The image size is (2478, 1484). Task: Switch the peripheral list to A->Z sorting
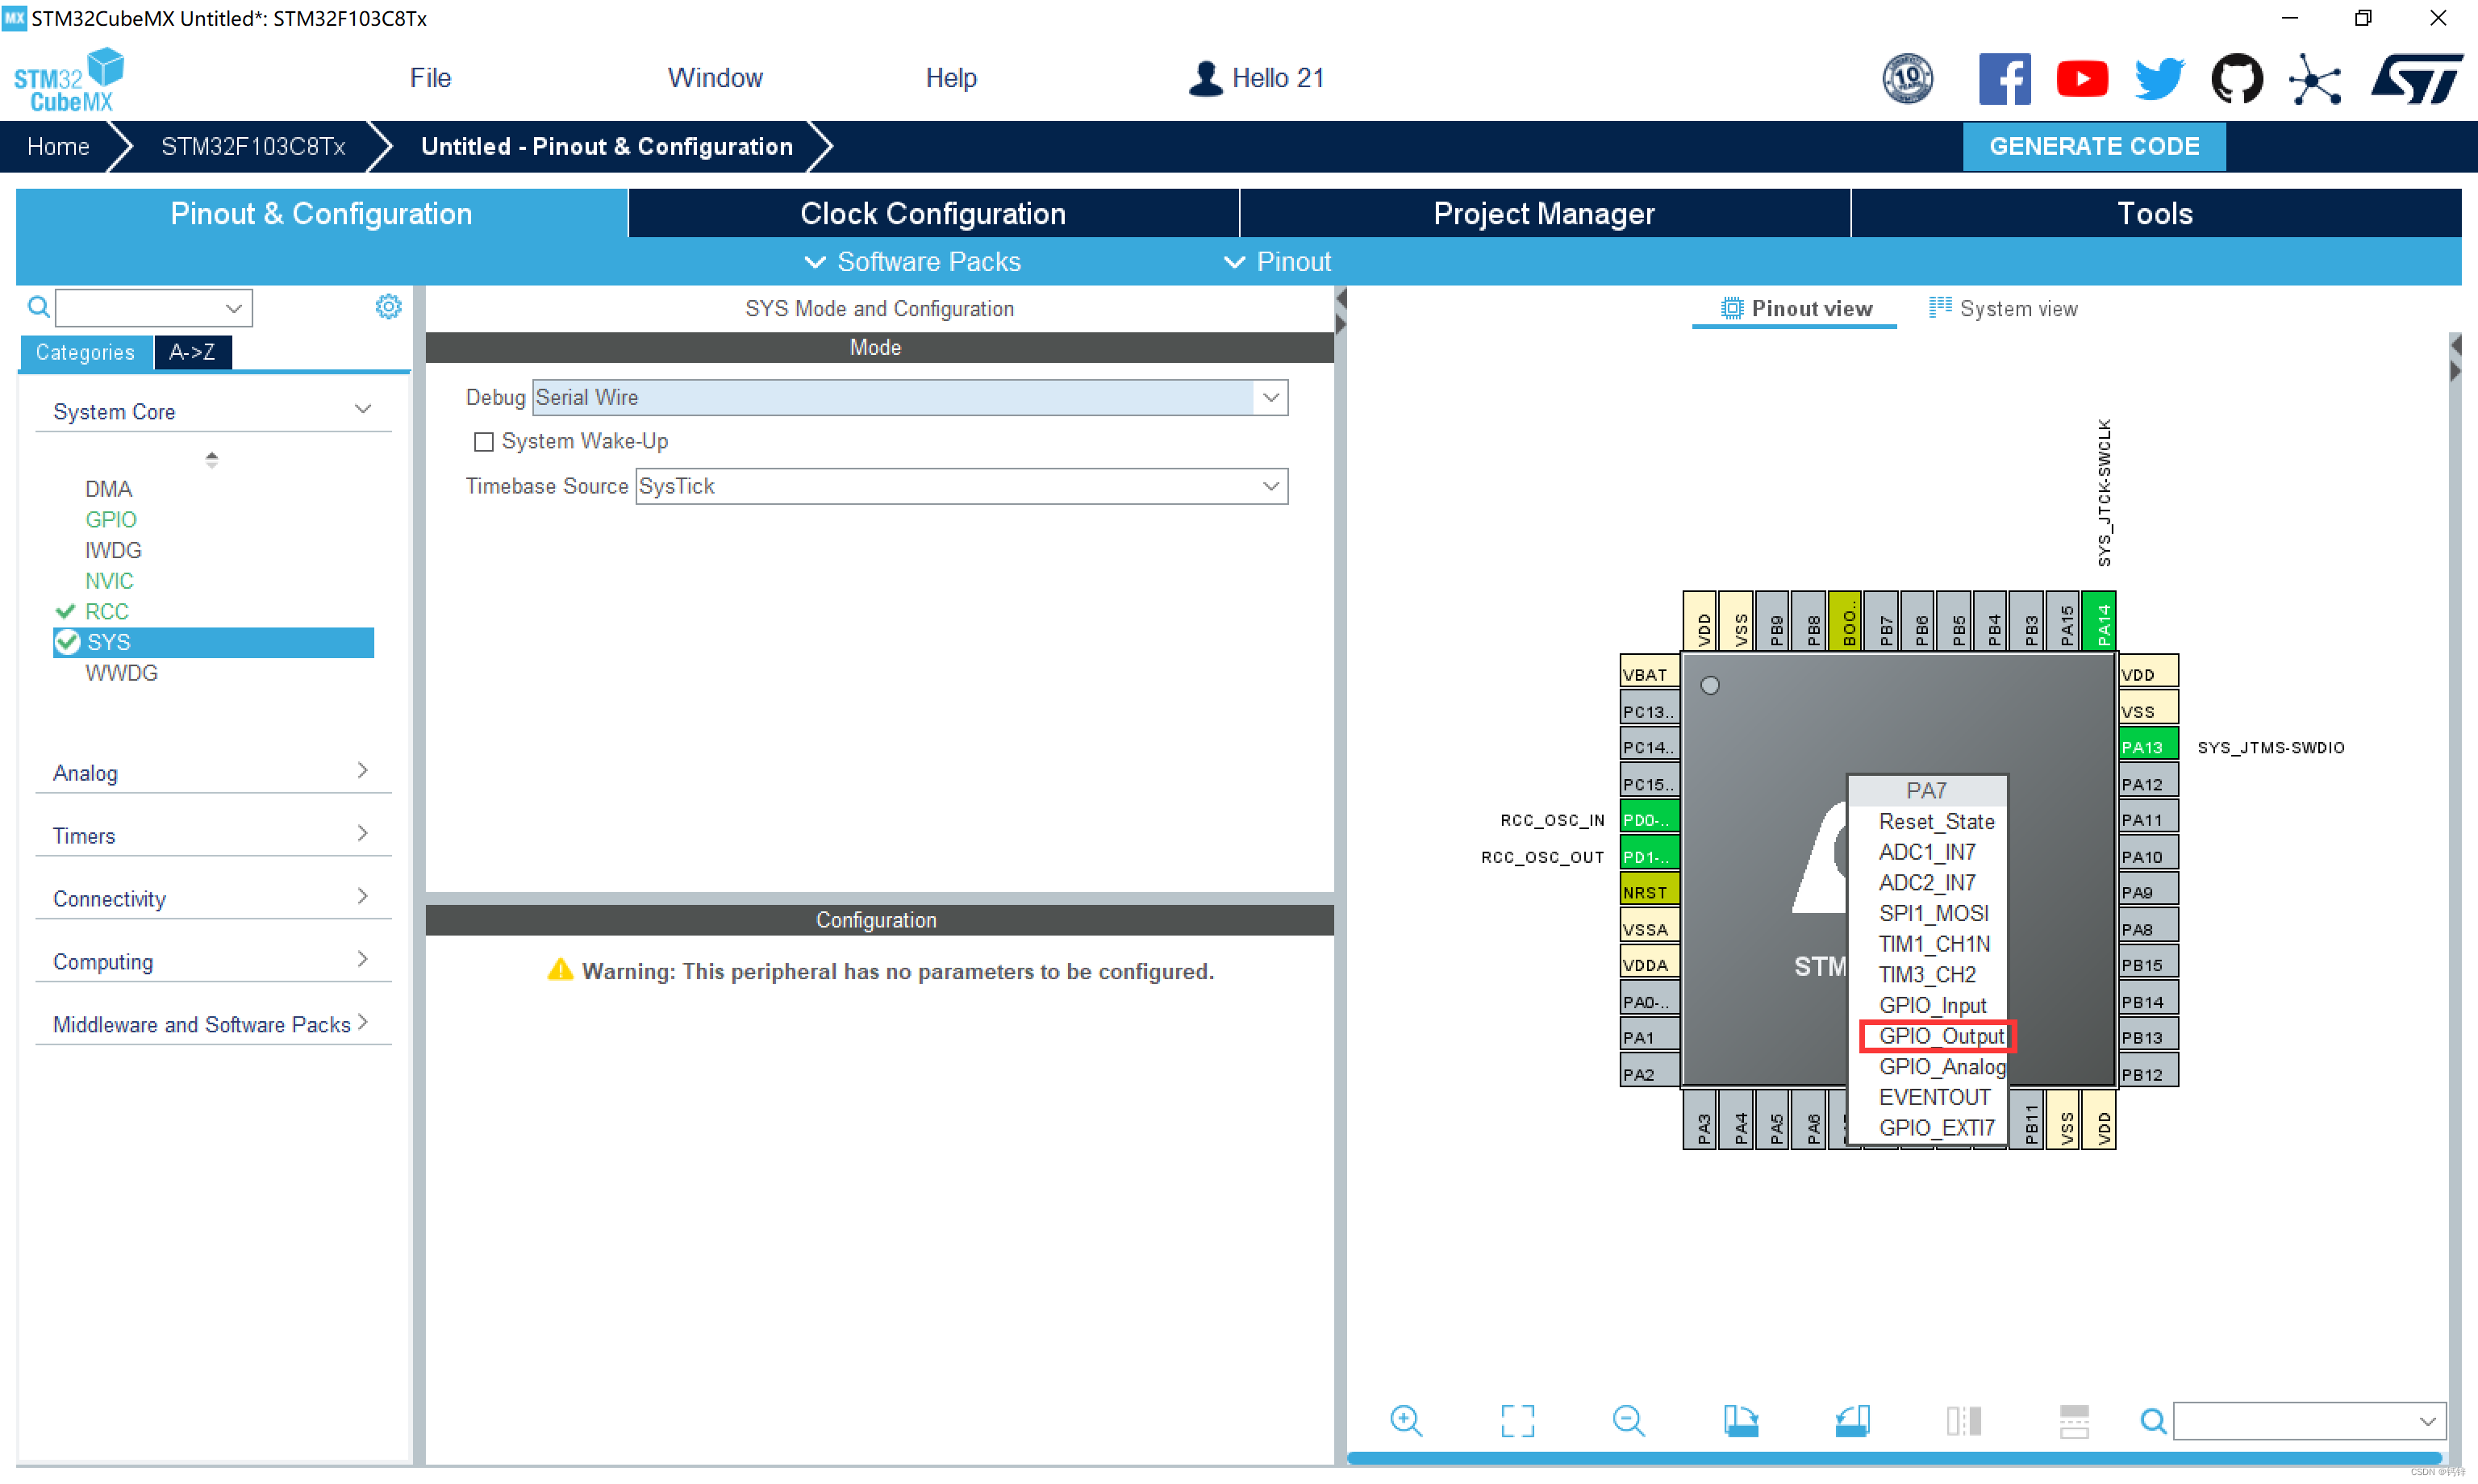pyautogui.click(x=192, y=352)
